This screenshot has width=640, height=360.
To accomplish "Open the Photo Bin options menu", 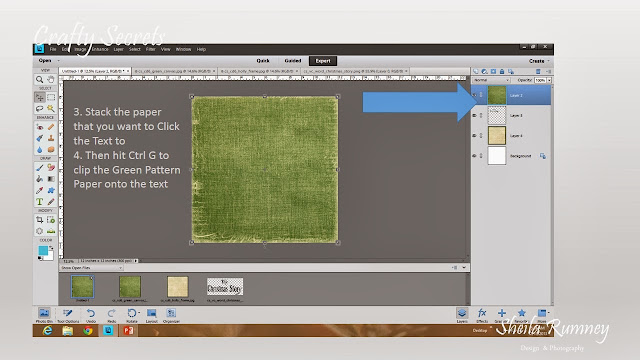I will click(x=454, y=268).
